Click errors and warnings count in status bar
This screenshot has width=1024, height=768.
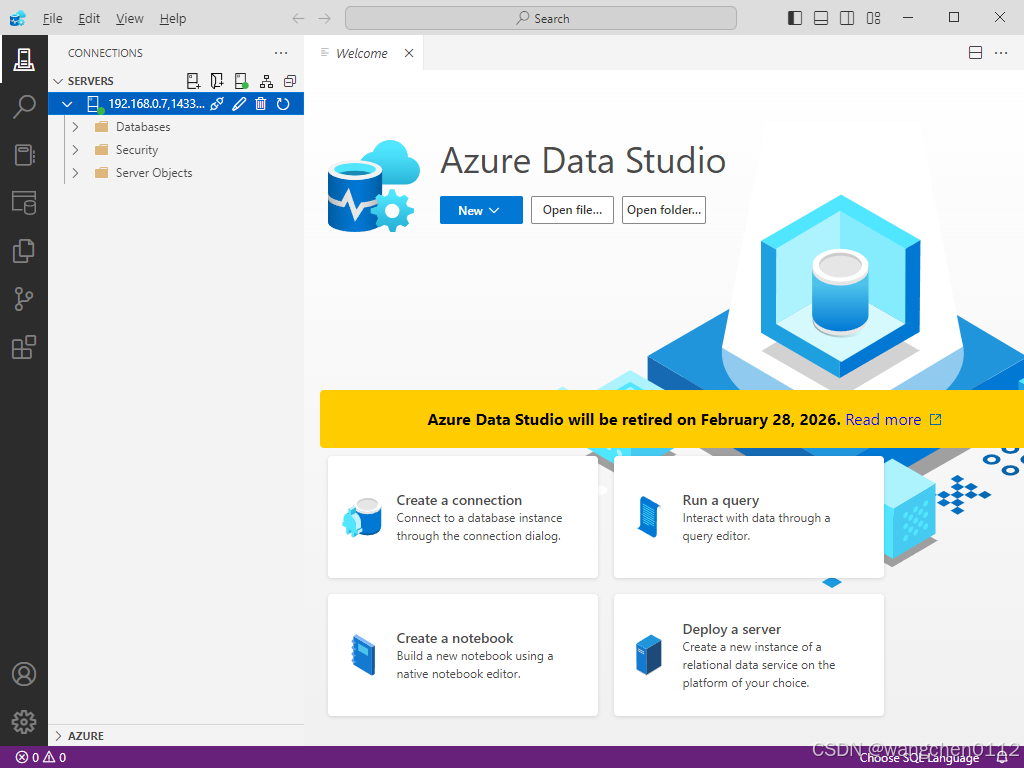pos(40,758)
